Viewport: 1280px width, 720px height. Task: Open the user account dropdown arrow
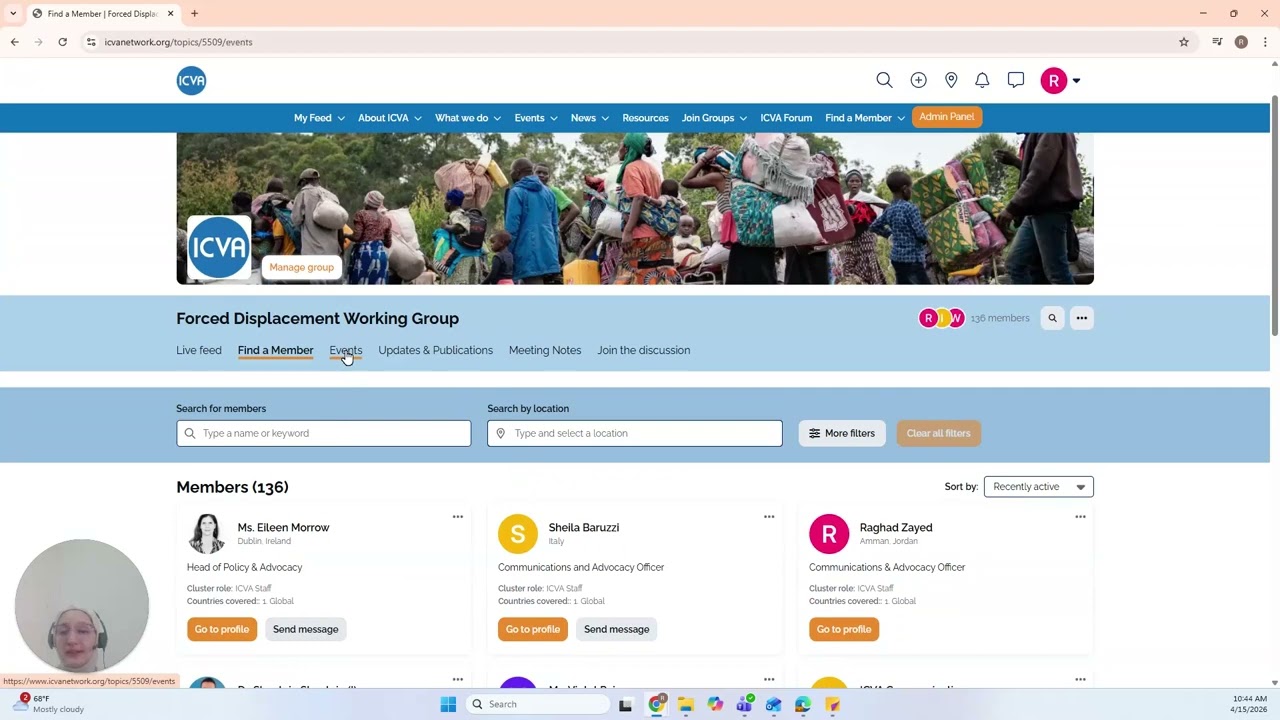click(x=1076, y=81)
